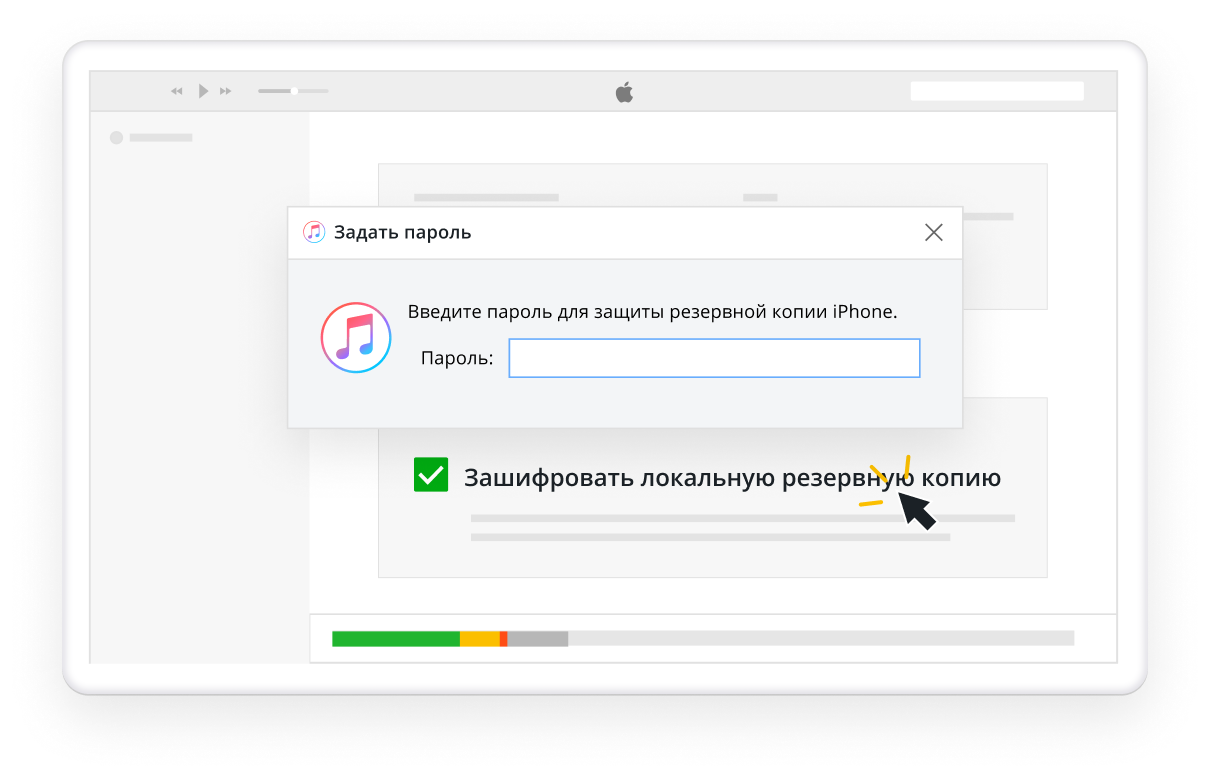Select the yellow segment of the storage bar

(480, 638)
